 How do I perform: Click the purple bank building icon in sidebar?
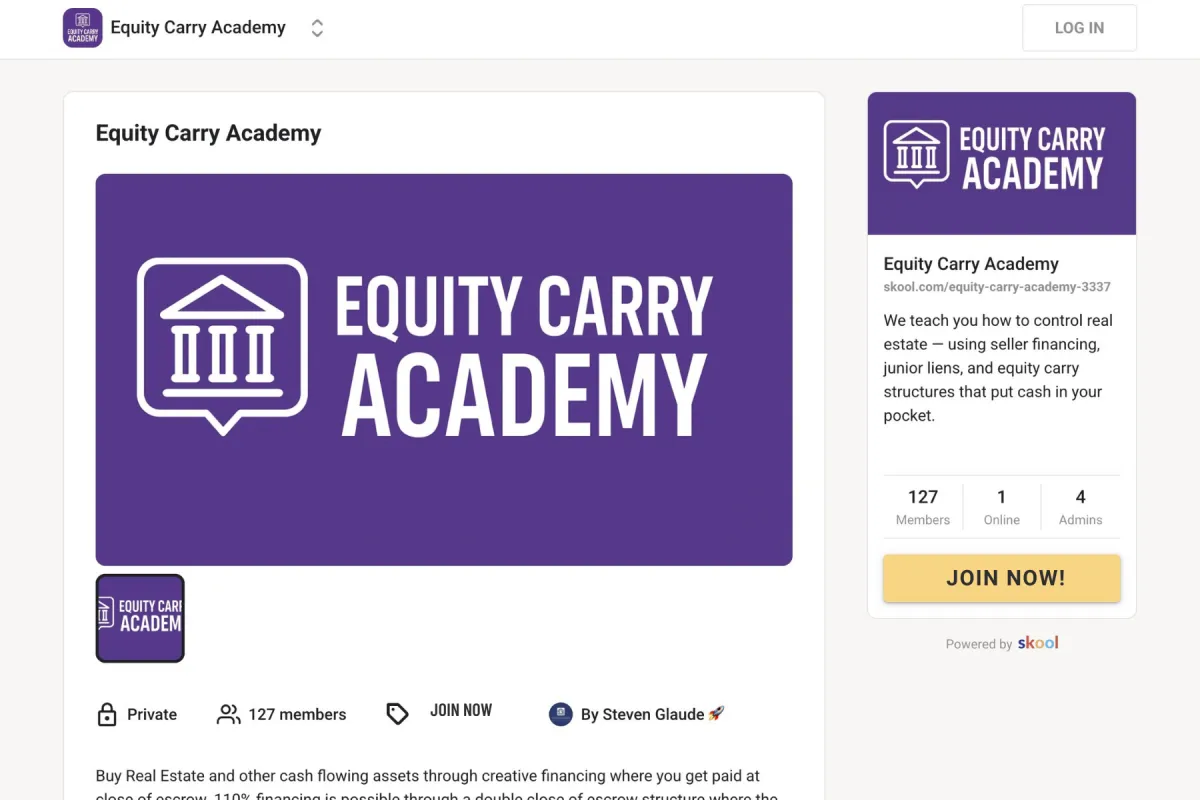tap(916, 152)
